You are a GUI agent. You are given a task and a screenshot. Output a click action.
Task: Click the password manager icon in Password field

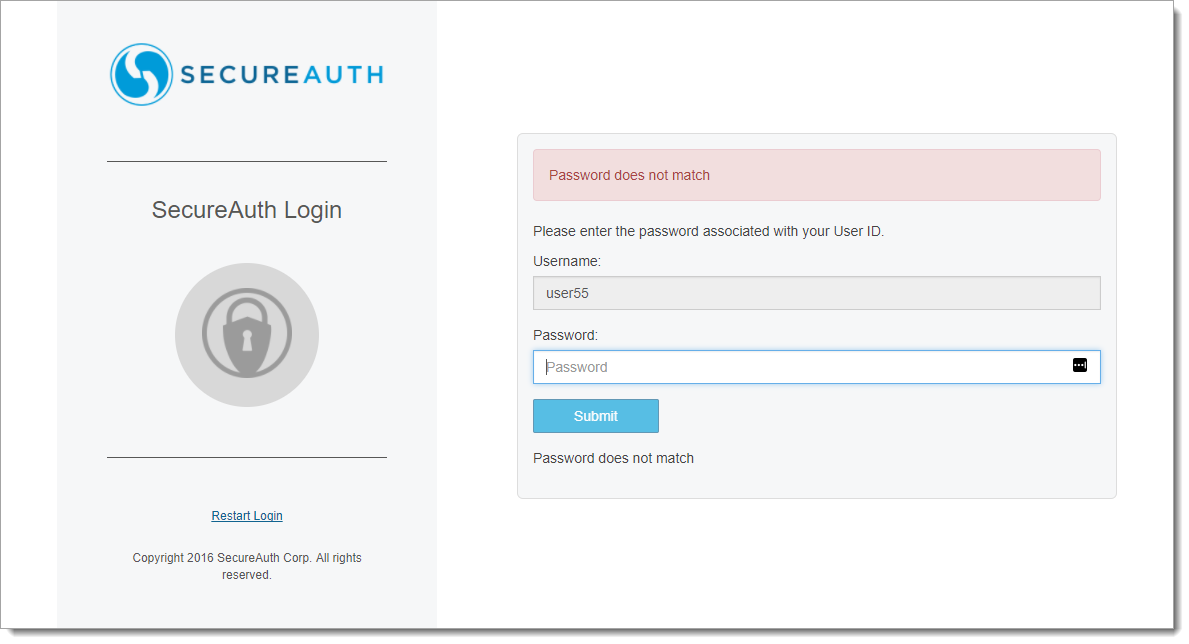click(1079, 365)
